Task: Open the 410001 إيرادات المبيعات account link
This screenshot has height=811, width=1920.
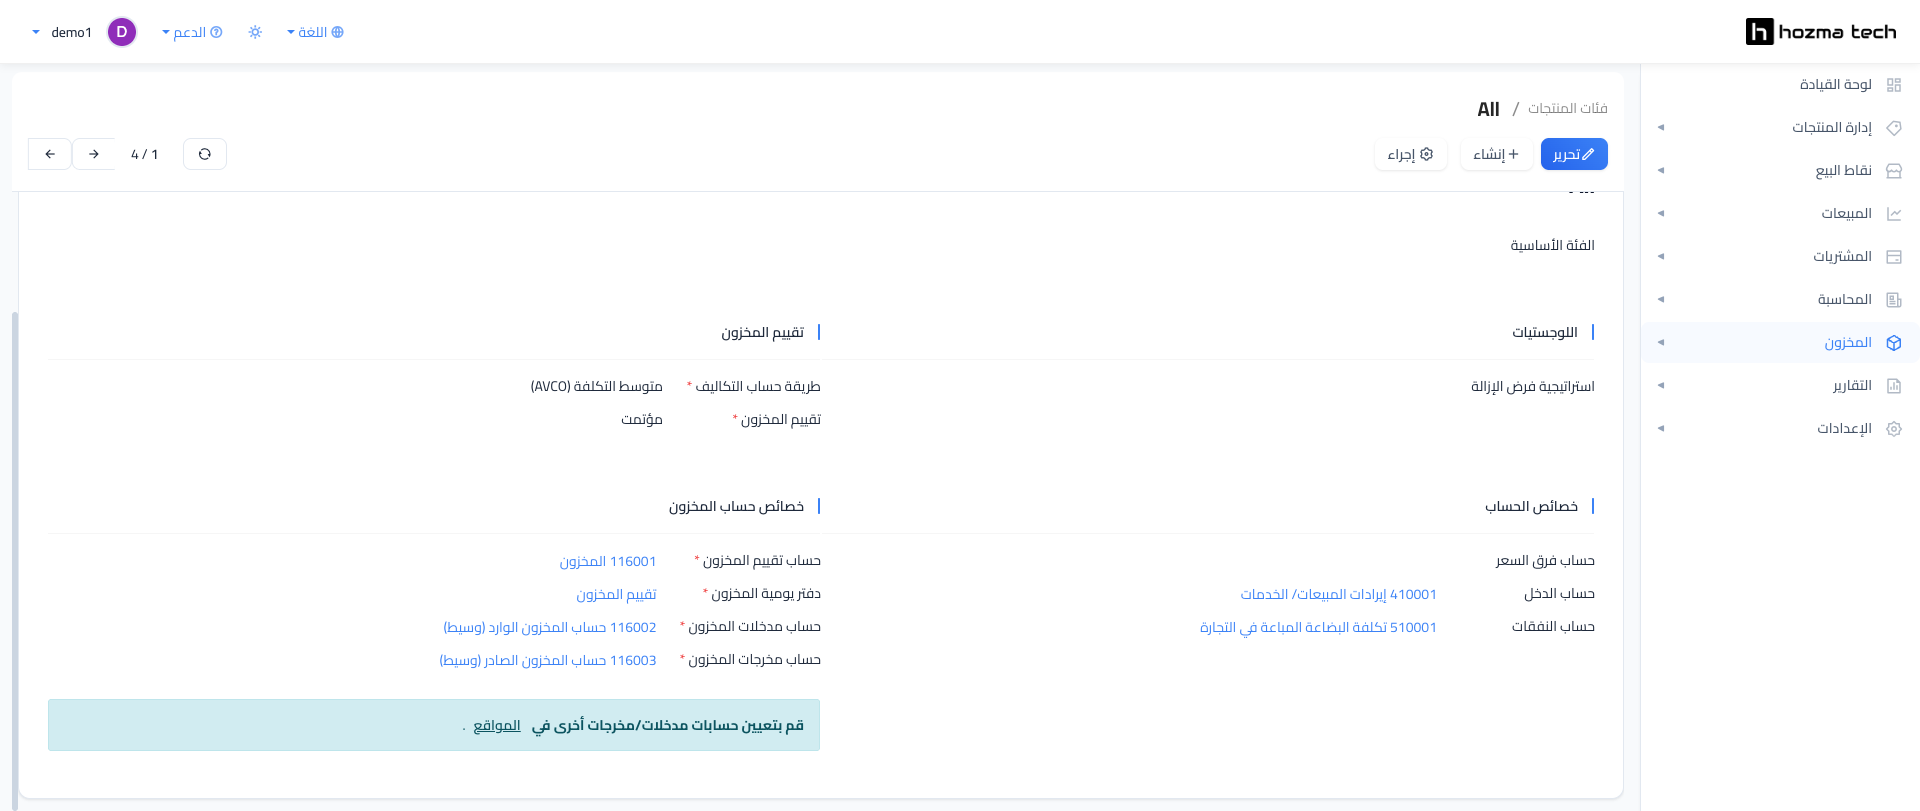Action: tap(1339, 594)
